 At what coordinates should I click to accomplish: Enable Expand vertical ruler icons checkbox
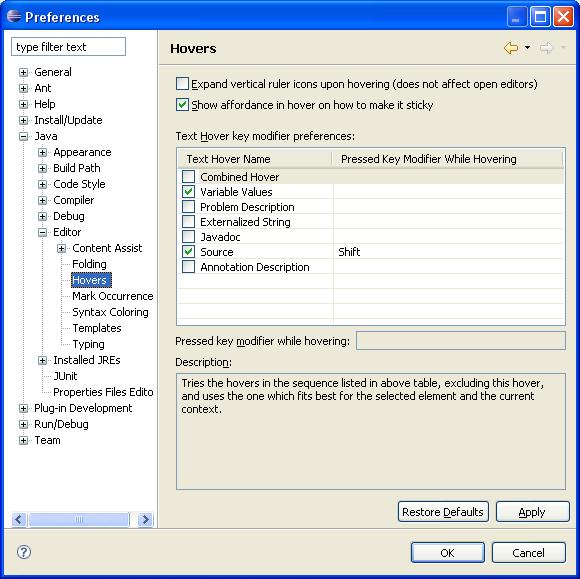coord(182,84)
